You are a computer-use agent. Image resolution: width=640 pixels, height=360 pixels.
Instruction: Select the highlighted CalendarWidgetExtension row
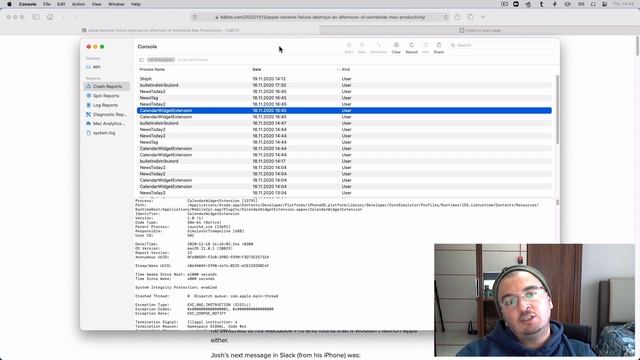344,110
